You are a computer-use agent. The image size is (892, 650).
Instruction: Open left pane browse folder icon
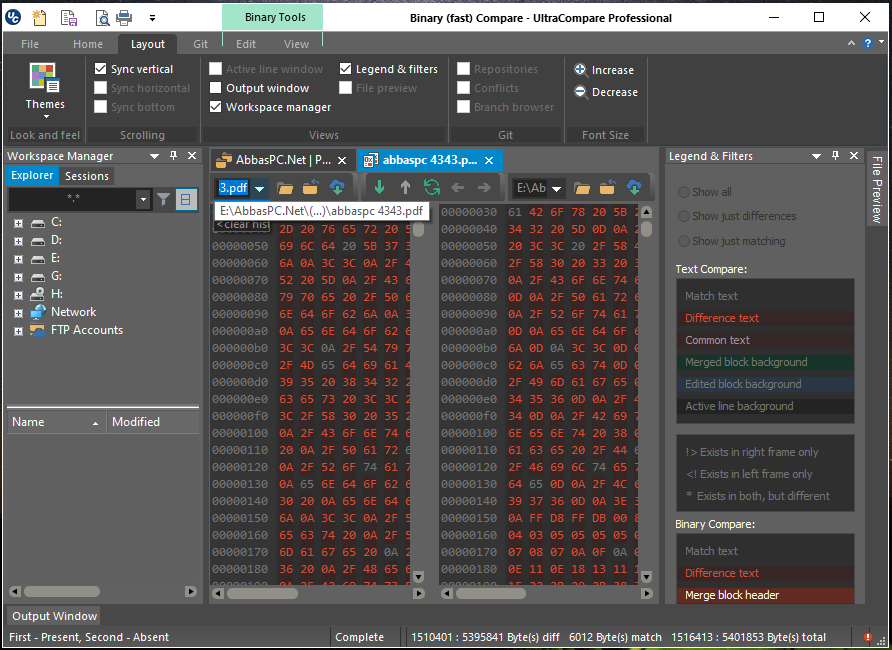(284, 188)
